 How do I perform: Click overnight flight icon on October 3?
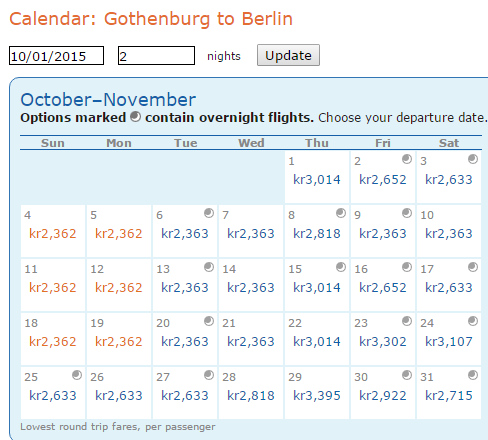(473, 159)
